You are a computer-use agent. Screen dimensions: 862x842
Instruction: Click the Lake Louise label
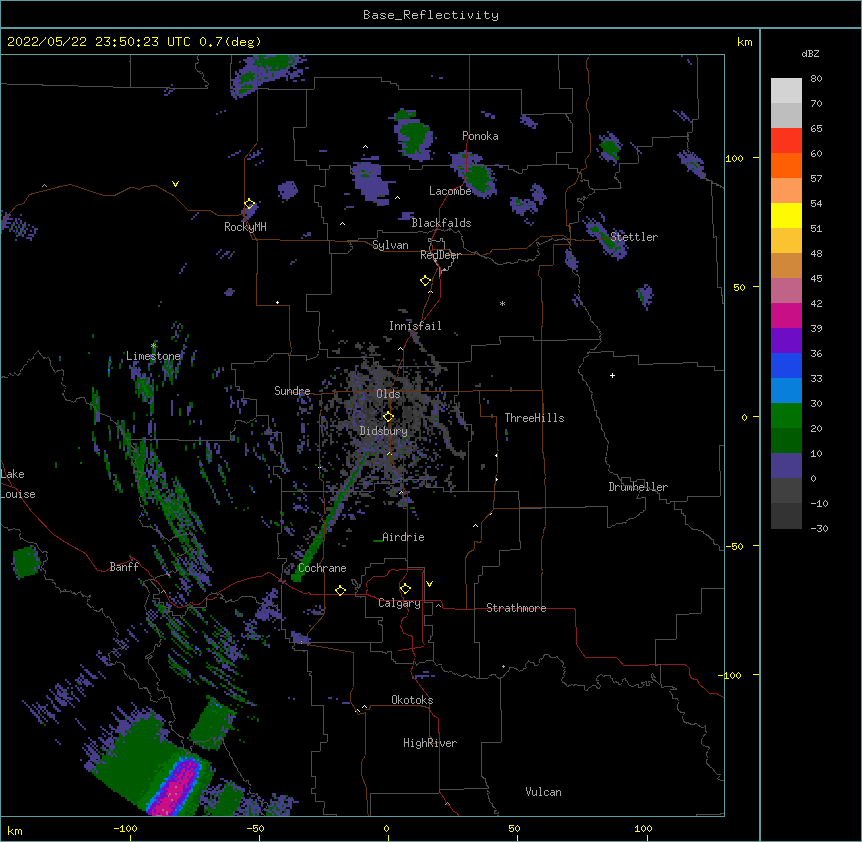click(x=18, y=484)
